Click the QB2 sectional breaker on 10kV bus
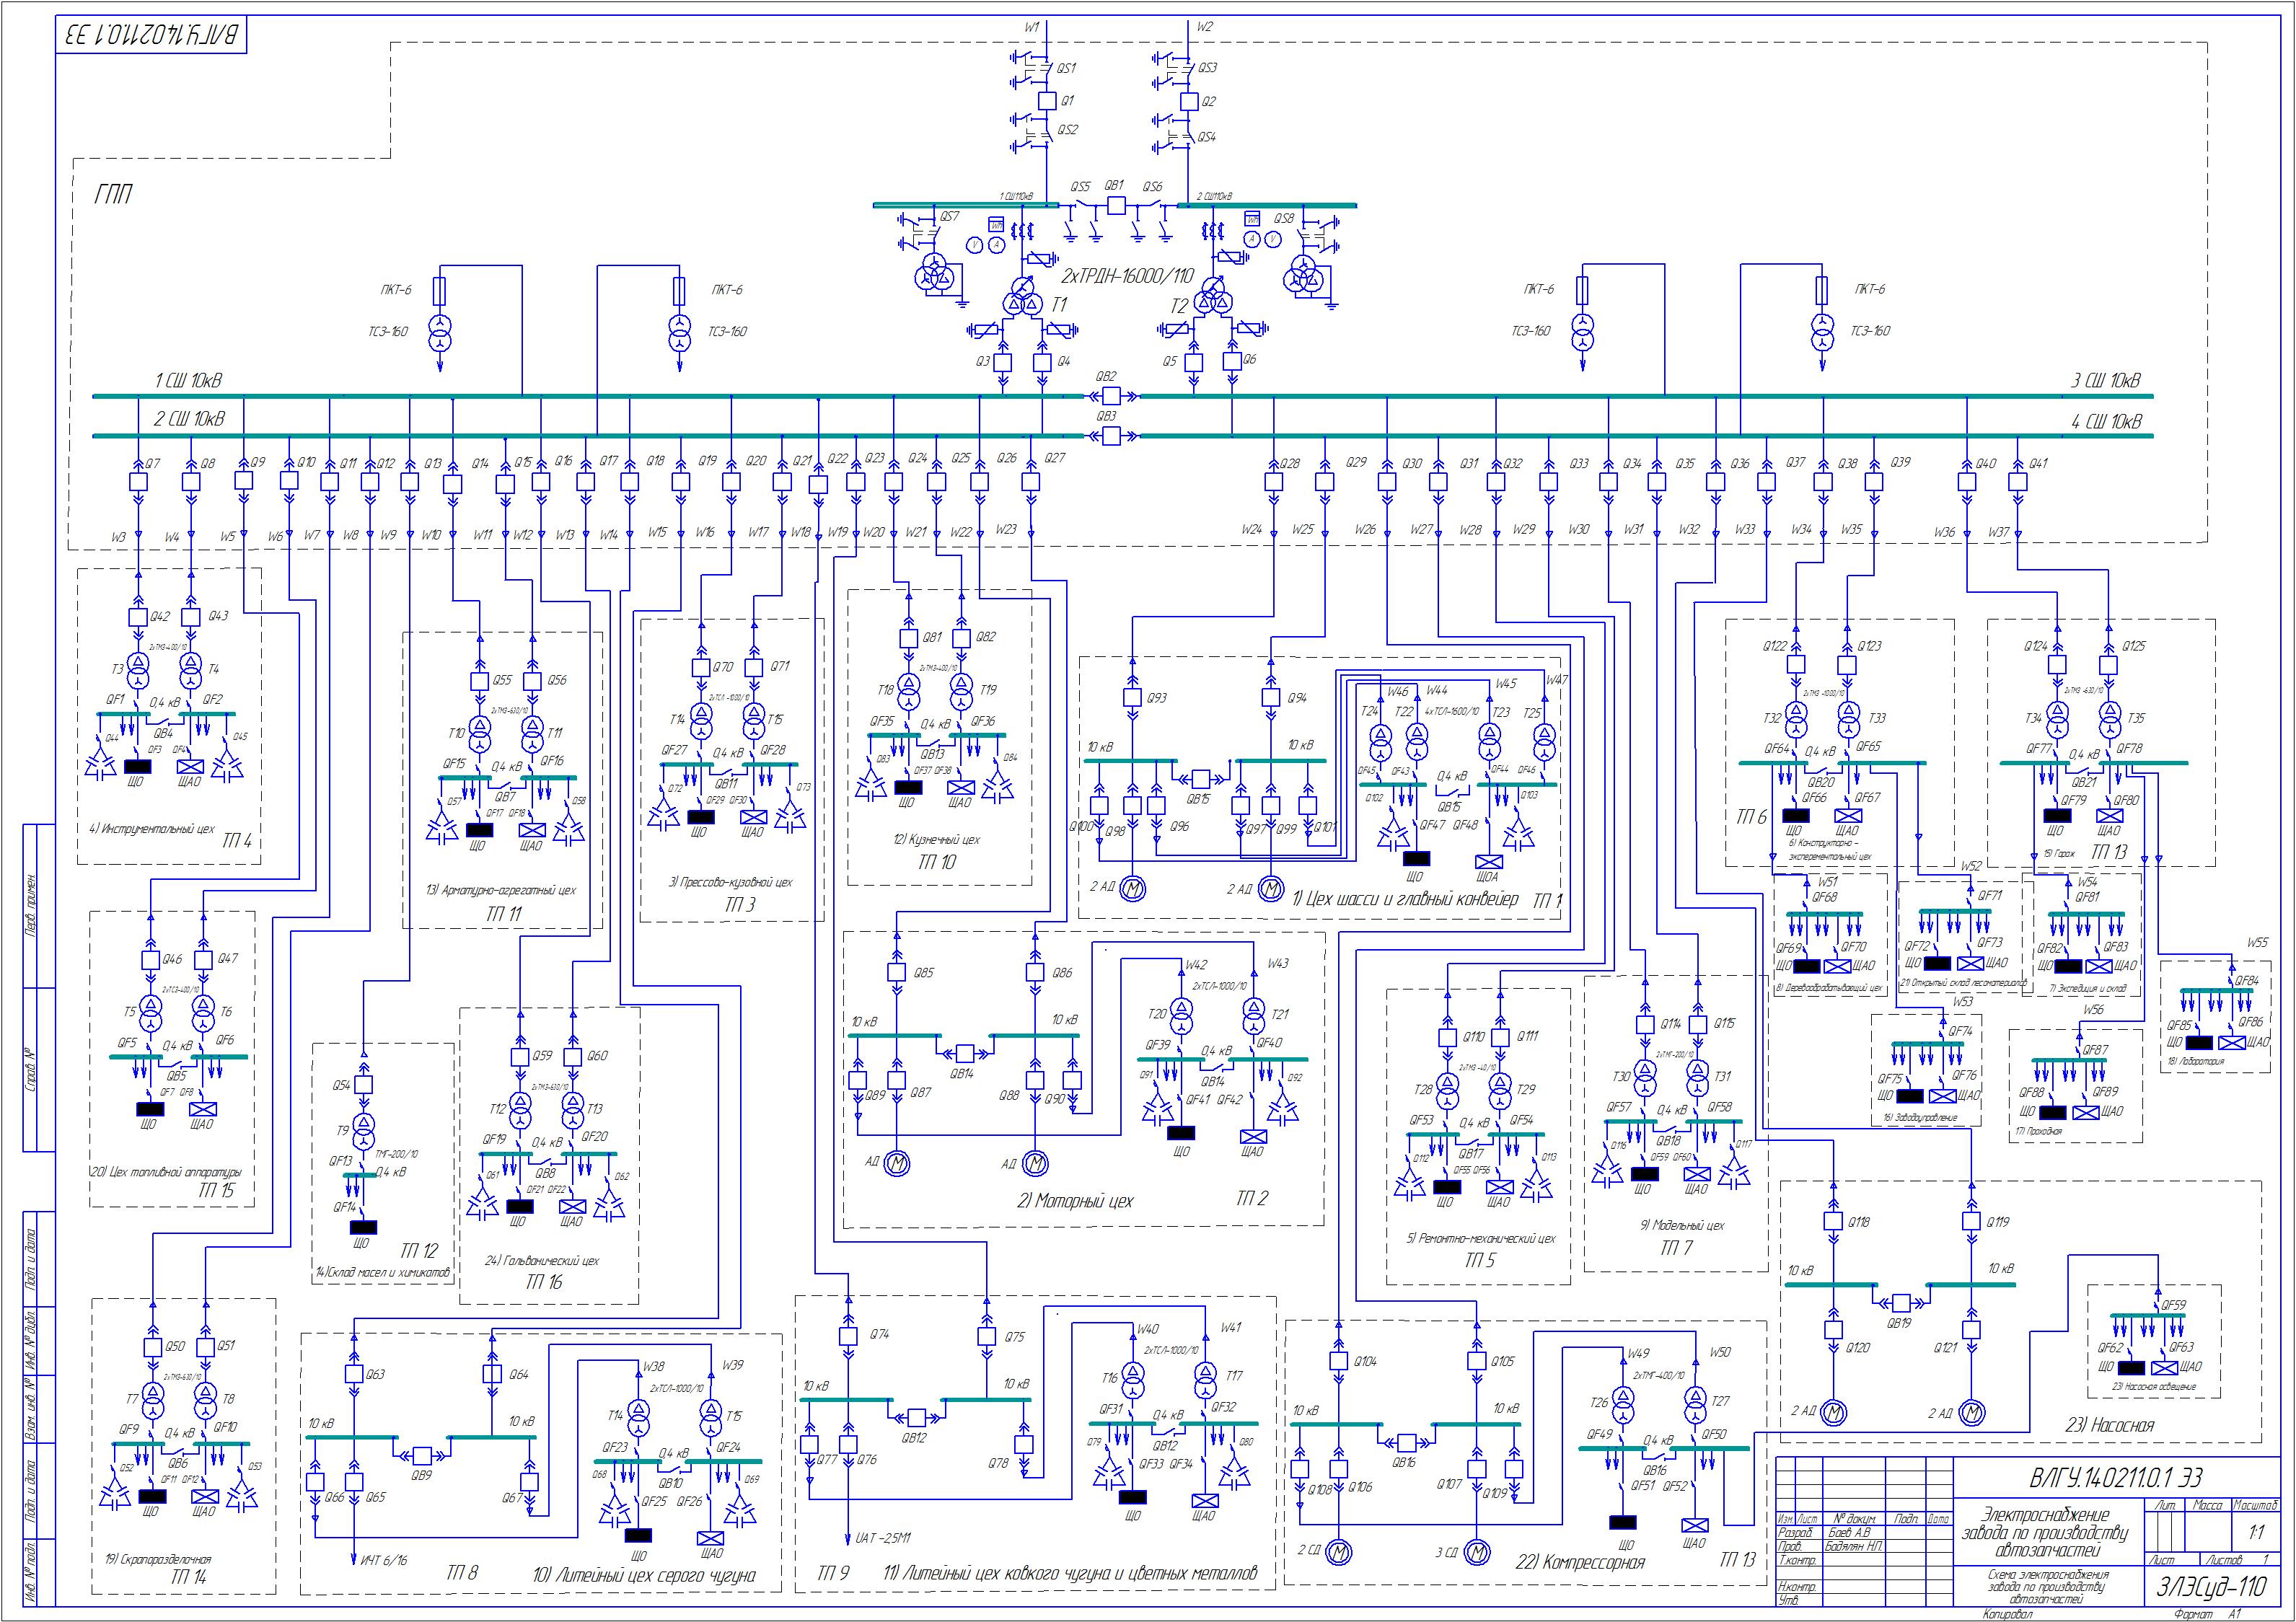Screen dimensions: 2296x1622 (x=1110, y=396)
